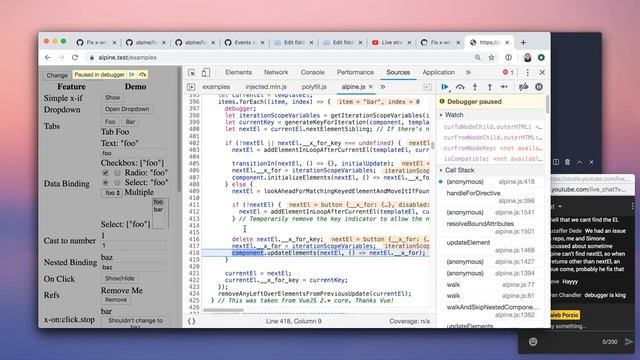Switch to injected.min.js file tab
The image size is (640, 360).
(266, 87)
